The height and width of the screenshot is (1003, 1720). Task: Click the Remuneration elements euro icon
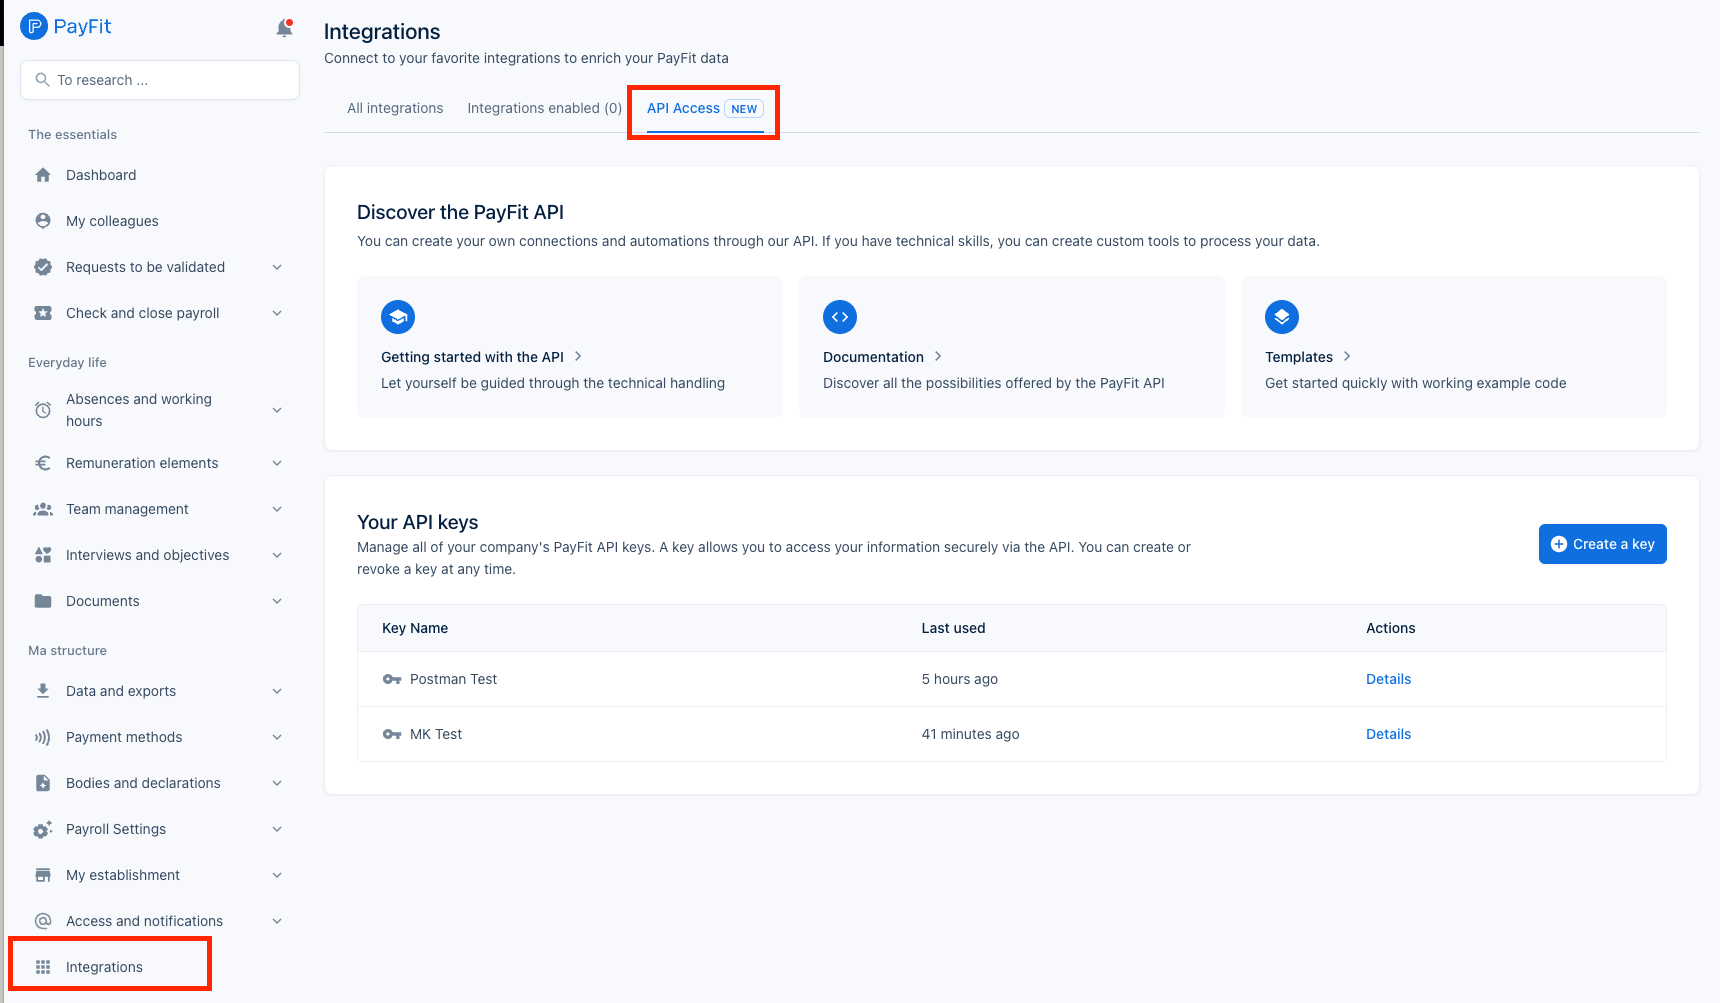coord(43,463)
